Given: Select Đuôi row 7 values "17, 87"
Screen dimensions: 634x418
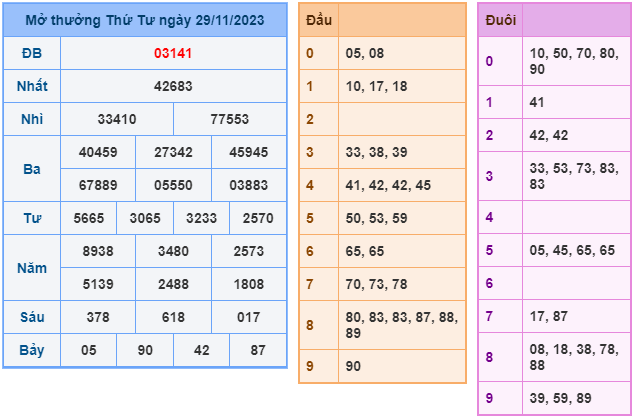Looking at the screenshot, I should pos(549,316).
